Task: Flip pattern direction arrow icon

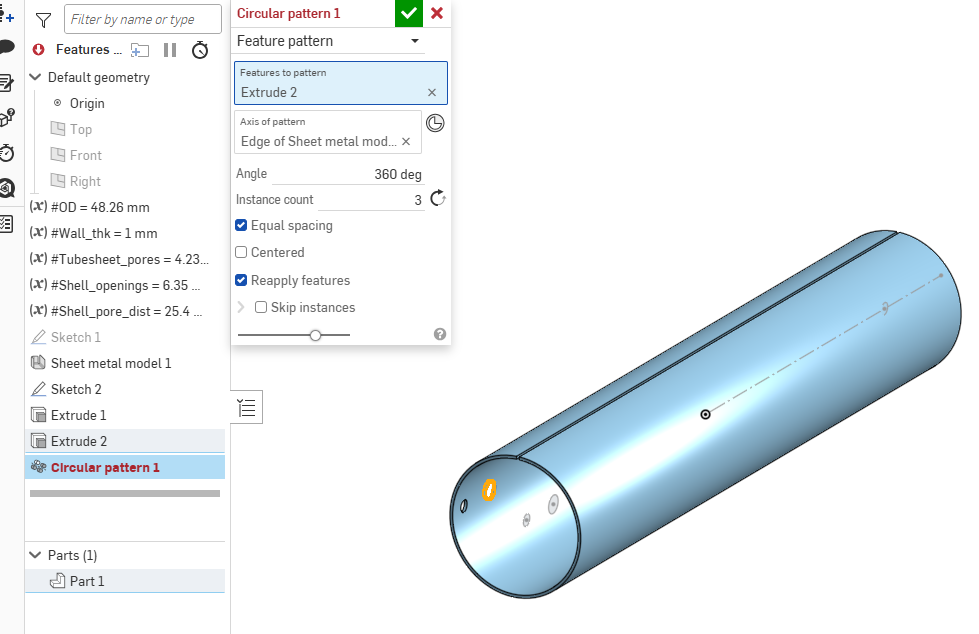Action: 438,199
